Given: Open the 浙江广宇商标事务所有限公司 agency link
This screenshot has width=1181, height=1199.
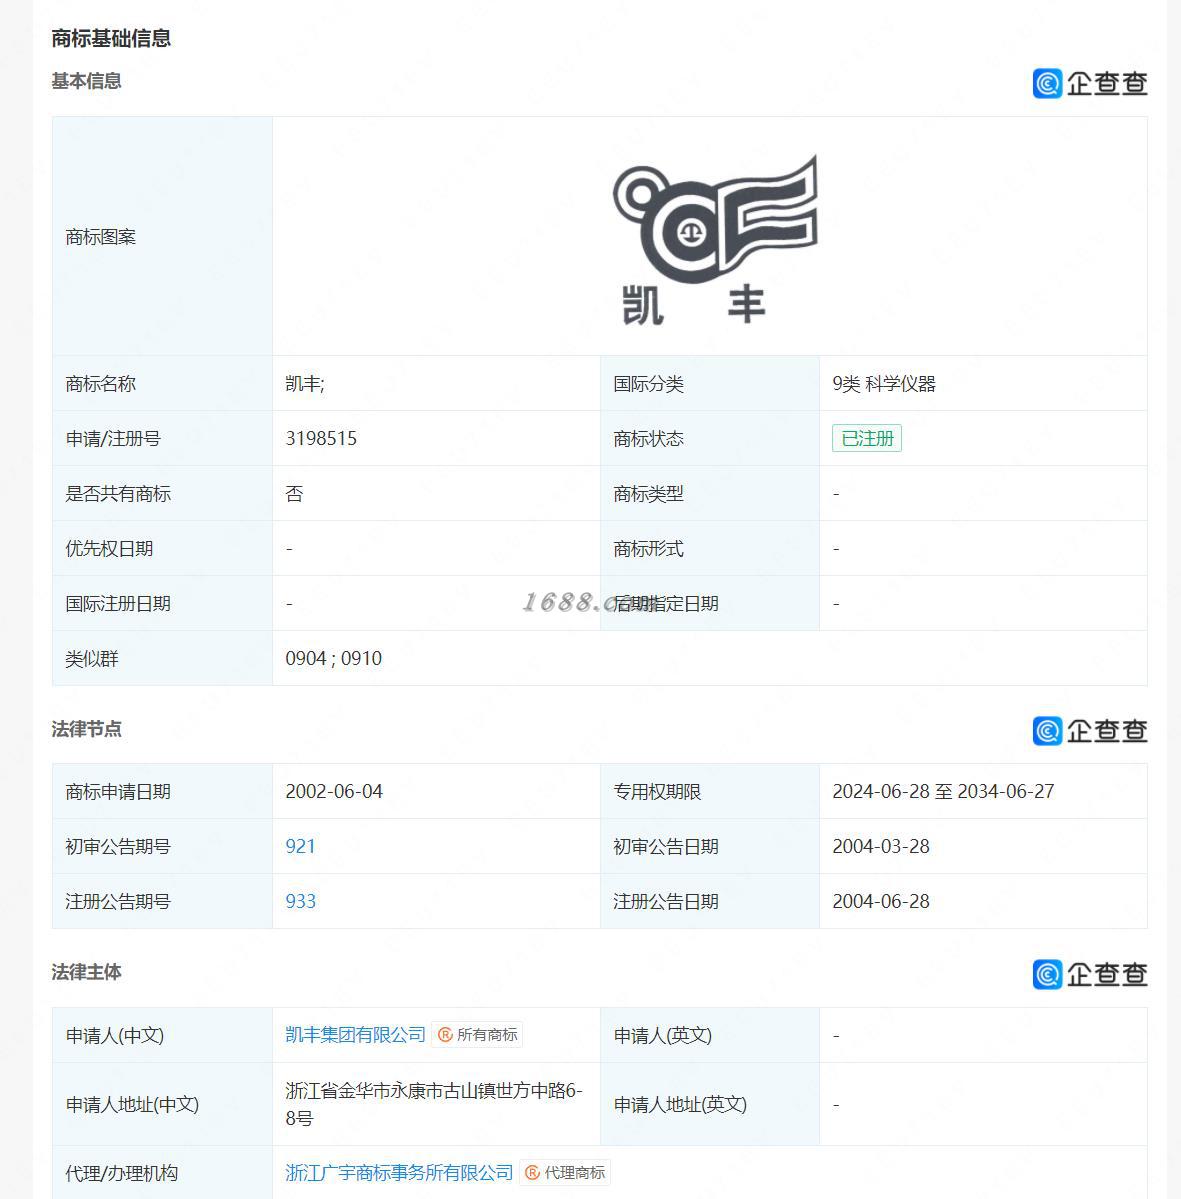Looking at the screenshot, I should point(399,1172).
